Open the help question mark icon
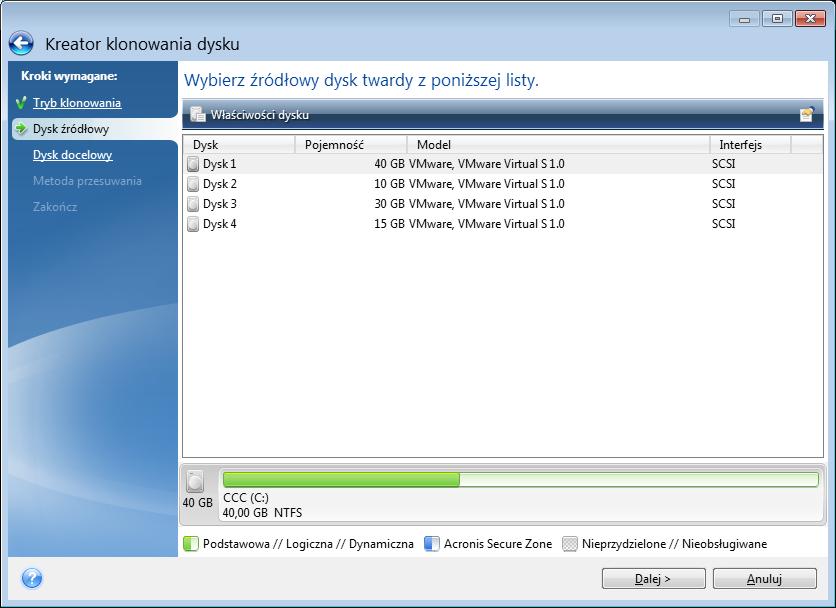Screen dimensions: 836x608 click(32, 578)
